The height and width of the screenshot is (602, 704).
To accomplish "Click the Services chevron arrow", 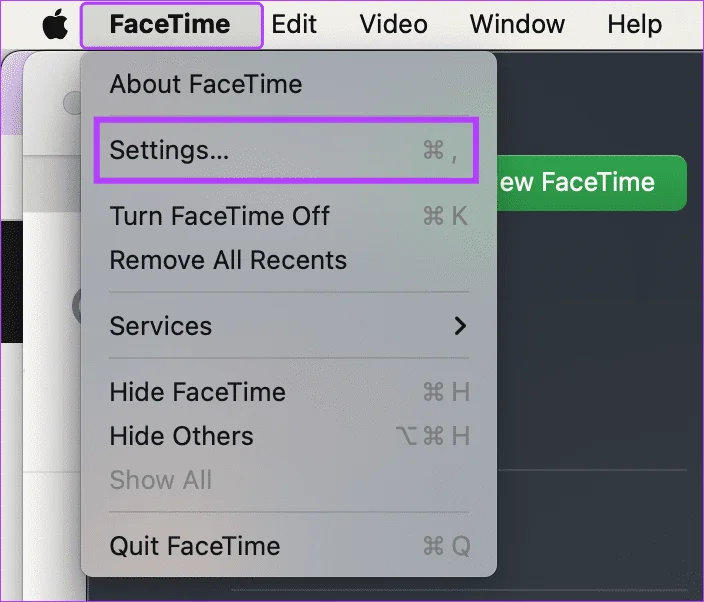I will click(x=460, y=326).
